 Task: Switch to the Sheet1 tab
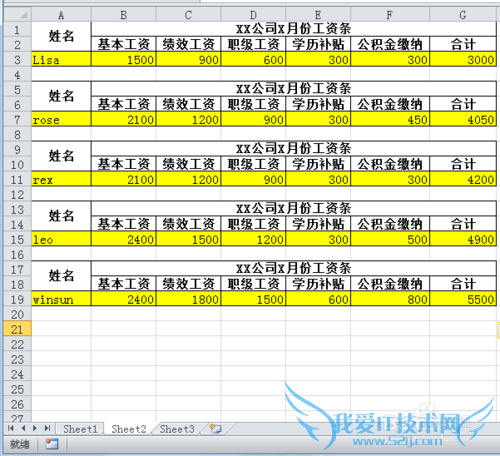click(80, 429)
